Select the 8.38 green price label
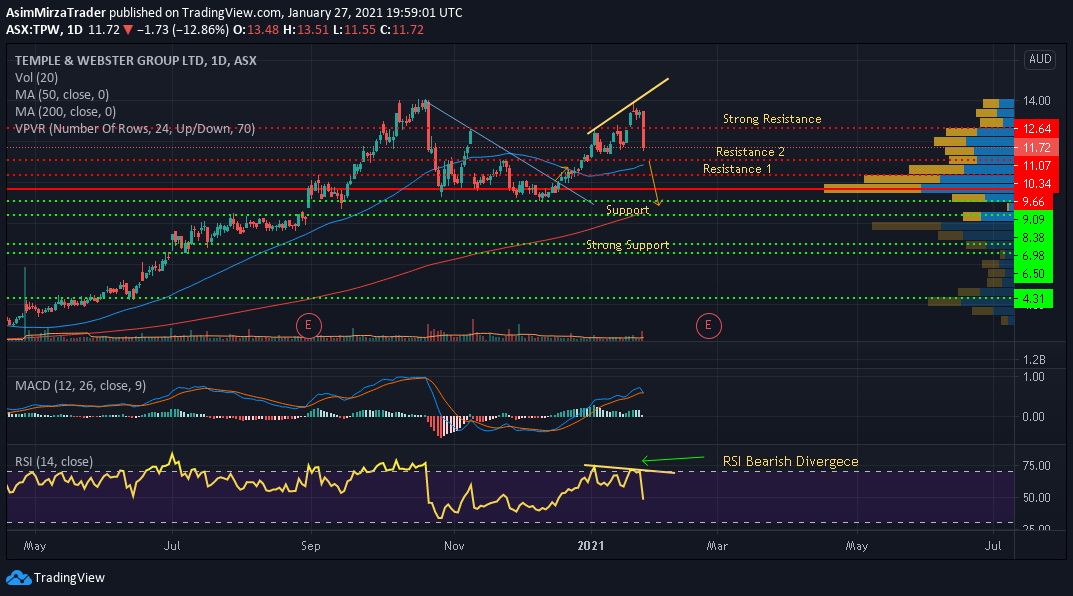Viewport: 1073px width, 596px height. 1033,237
